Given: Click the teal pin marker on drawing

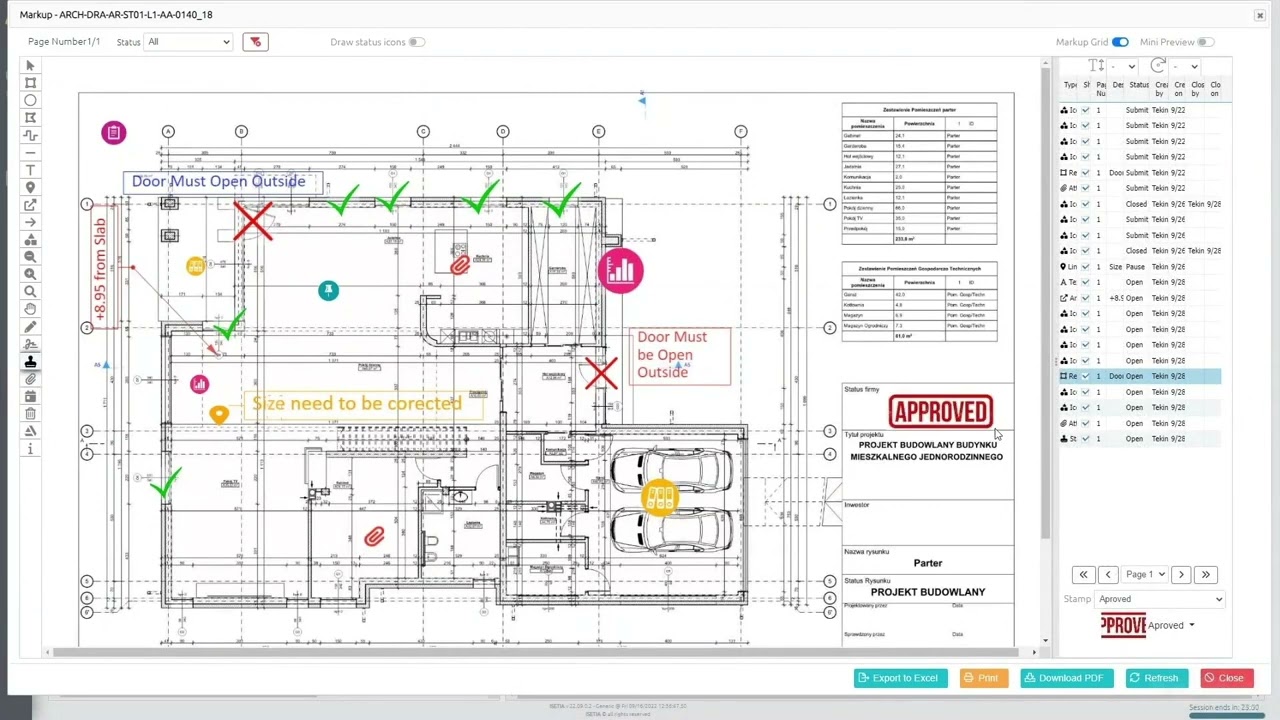Looking at the screenshot, I should click(x=328, y=290).
